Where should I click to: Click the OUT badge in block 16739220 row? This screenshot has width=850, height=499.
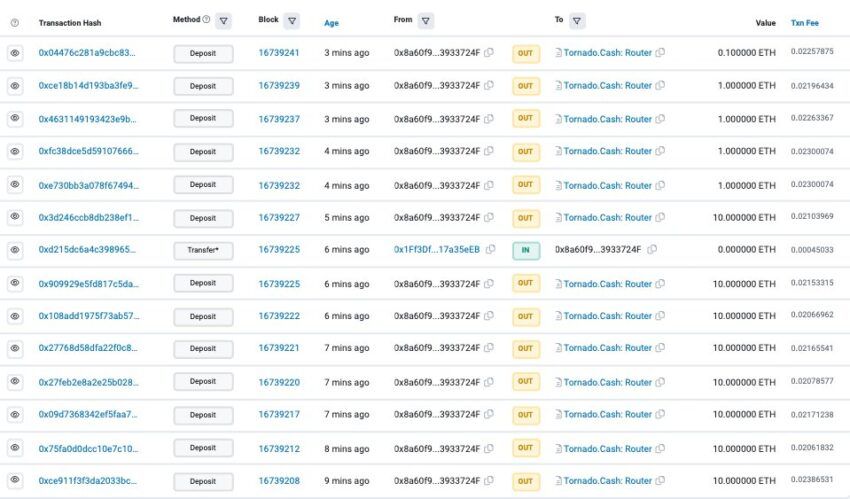point(526,381)
